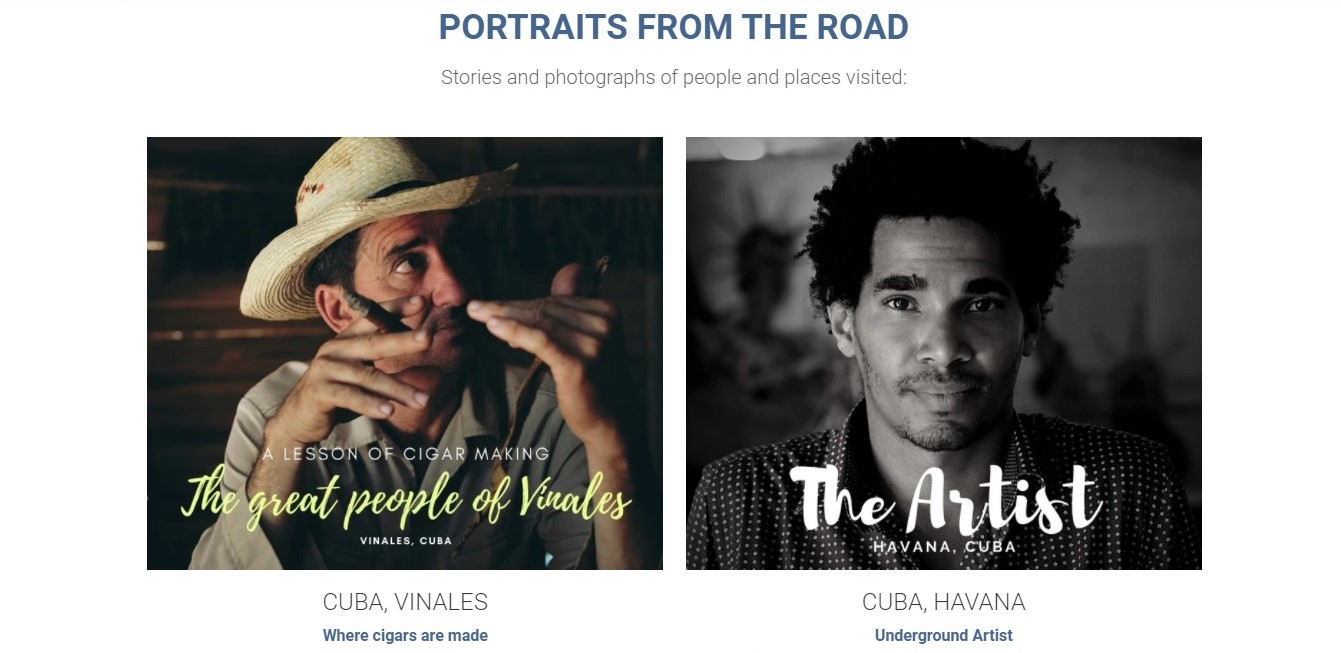Viewport: 1341px width, 653px height.
Task: Click "The Artist" handwritten overlay text
Action: coord(945,499)
